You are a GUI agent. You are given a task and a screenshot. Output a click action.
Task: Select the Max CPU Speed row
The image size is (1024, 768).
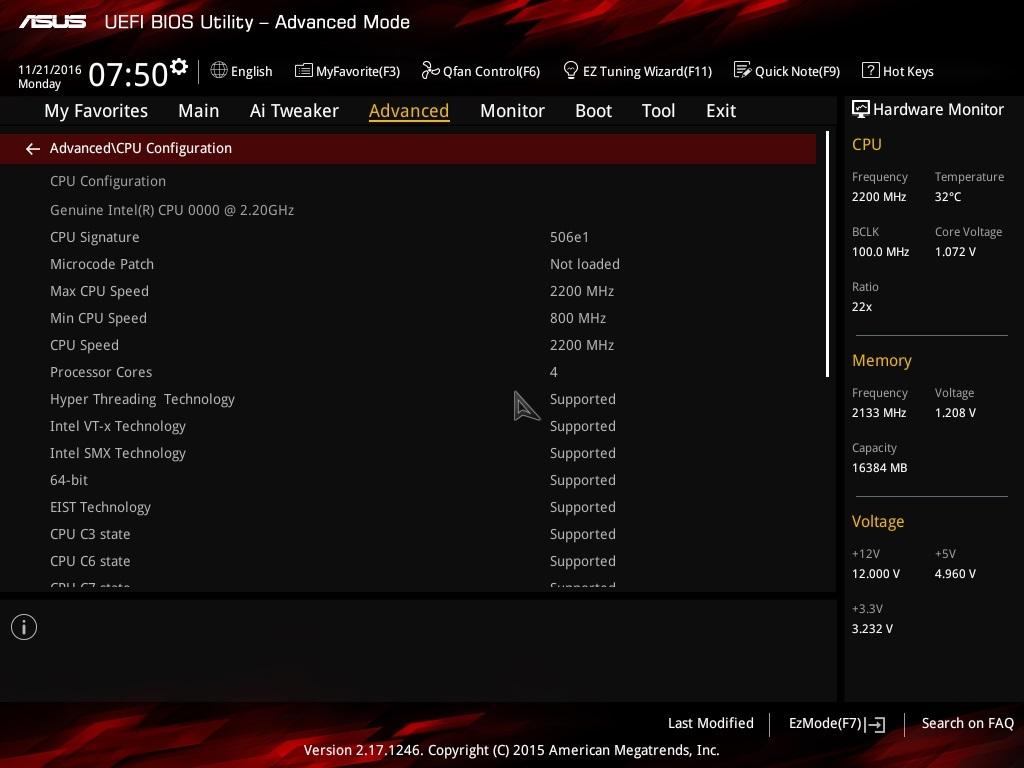tap(408, 291)
